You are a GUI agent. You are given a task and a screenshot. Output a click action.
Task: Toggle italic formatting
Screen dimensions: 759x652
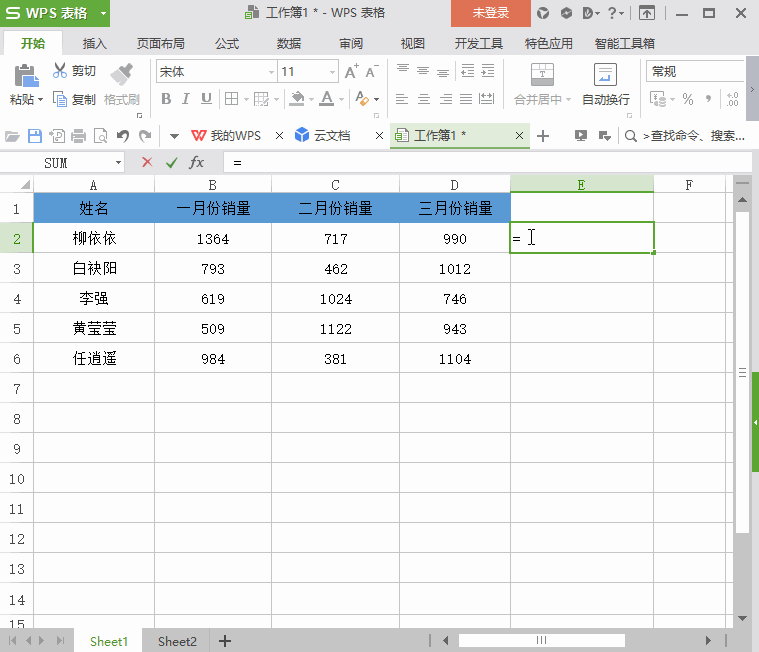(185, 99)
